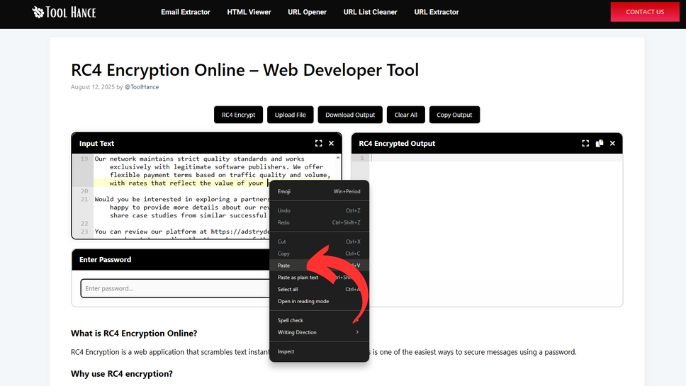Expand the Input Text panel to fullscreen
This screenshot has width=686, height=386.
(318, 143)
